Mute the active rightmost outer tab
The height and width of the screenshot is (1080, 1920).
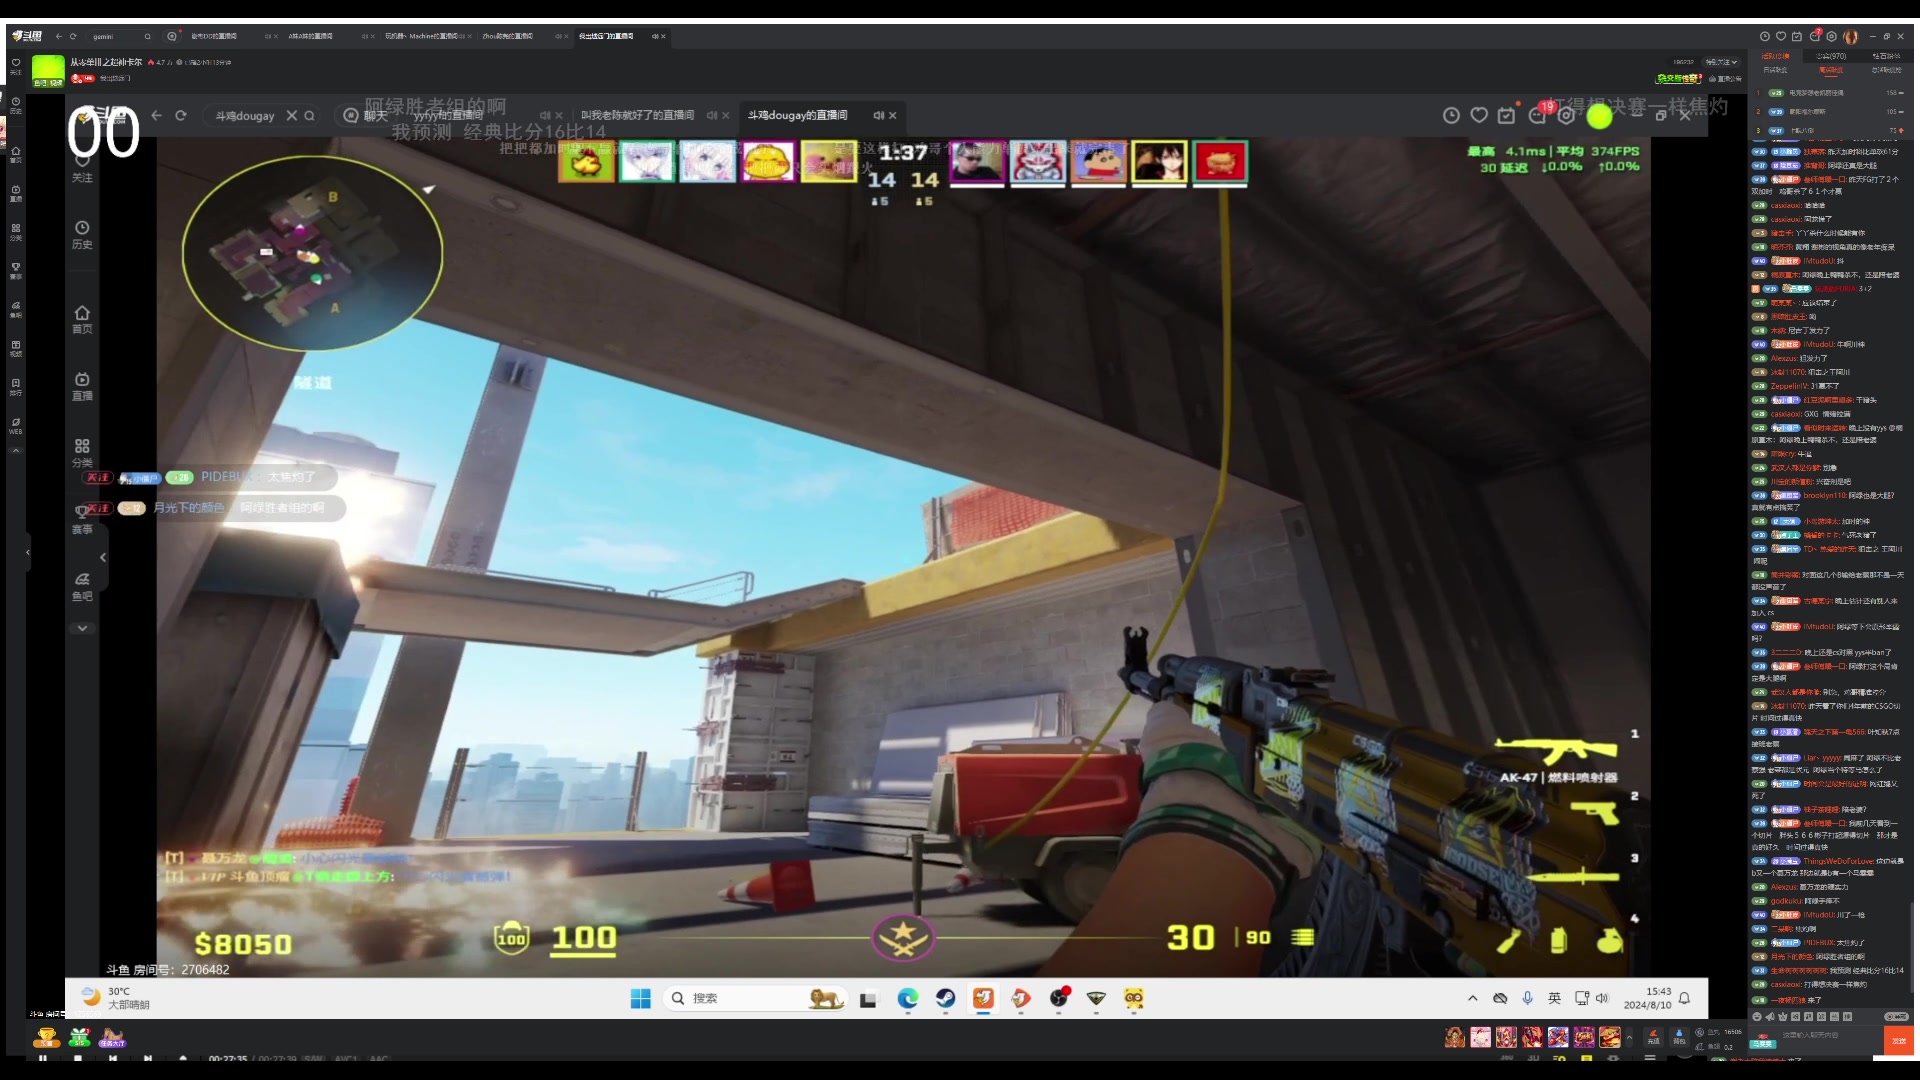point(654,36)
